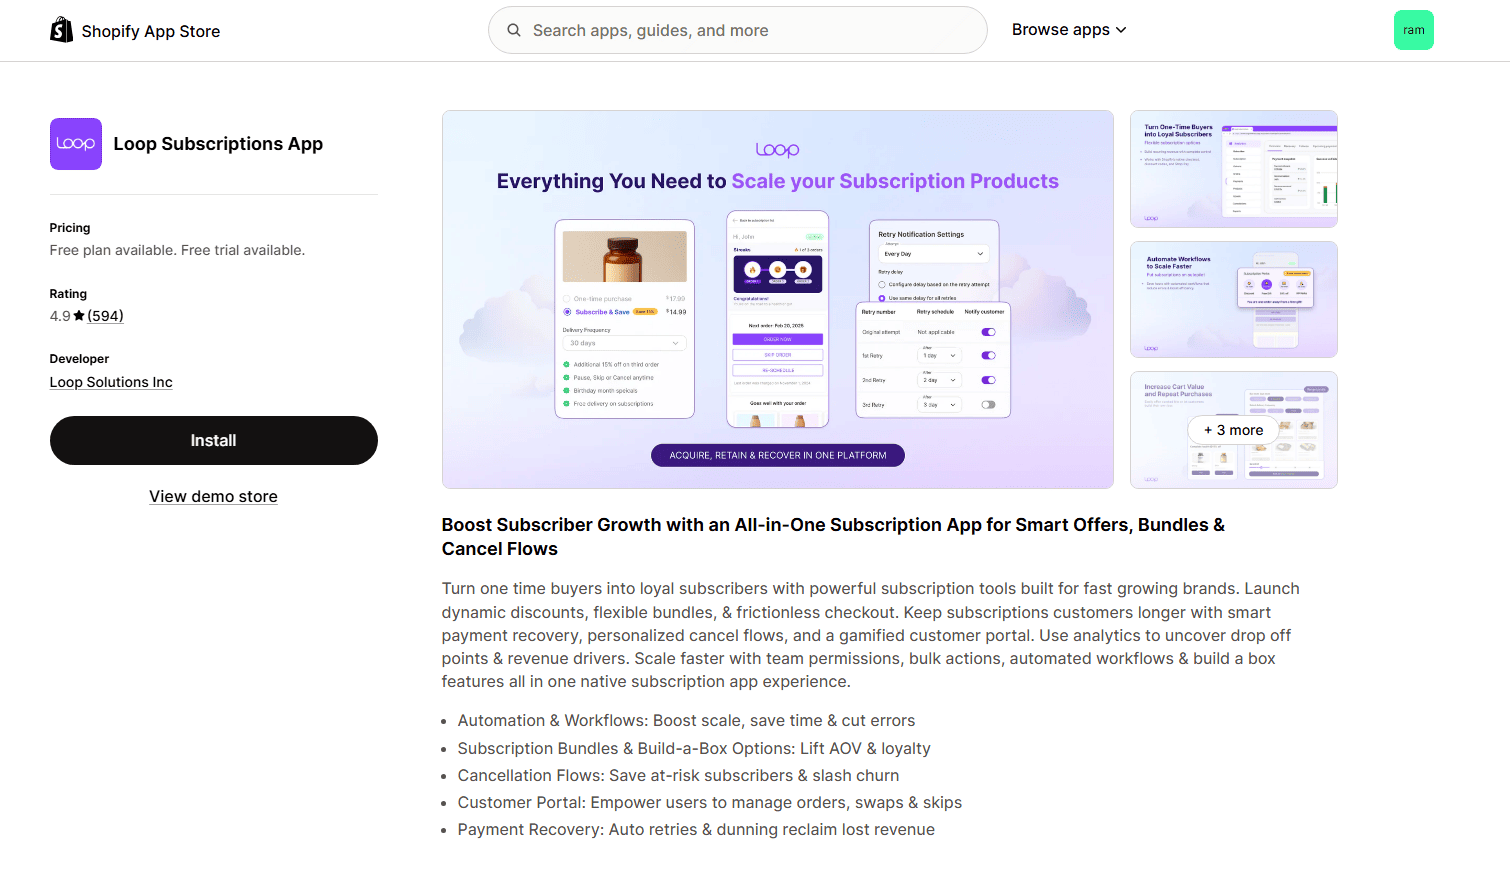Show the 3 more screenshots

point(1234,430)
